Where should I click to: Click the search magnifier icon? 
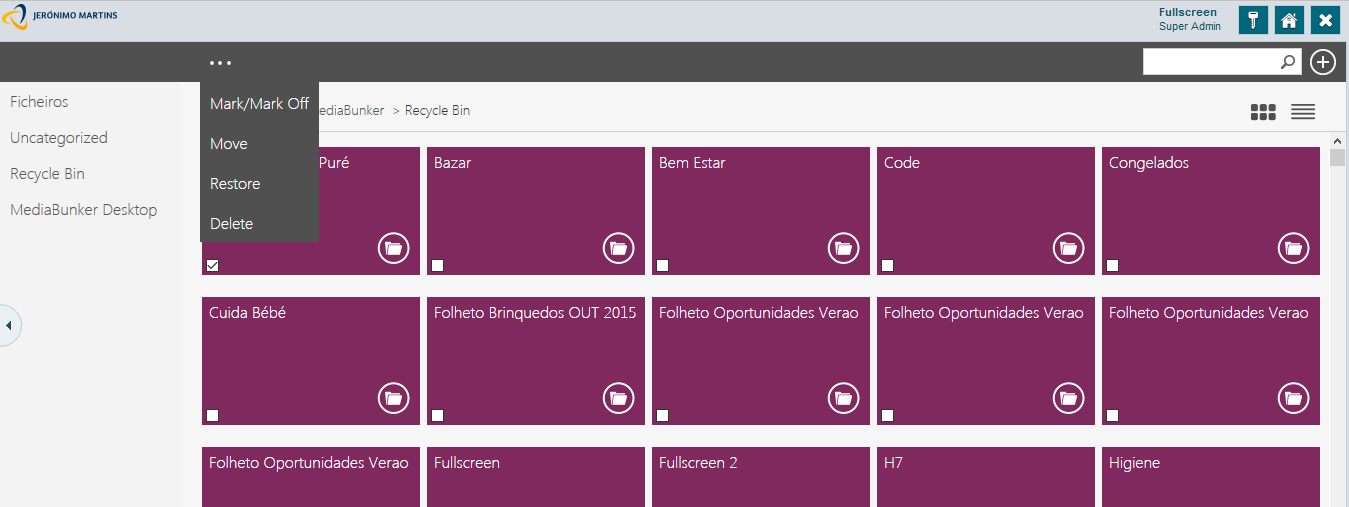tap(1288, 62)
